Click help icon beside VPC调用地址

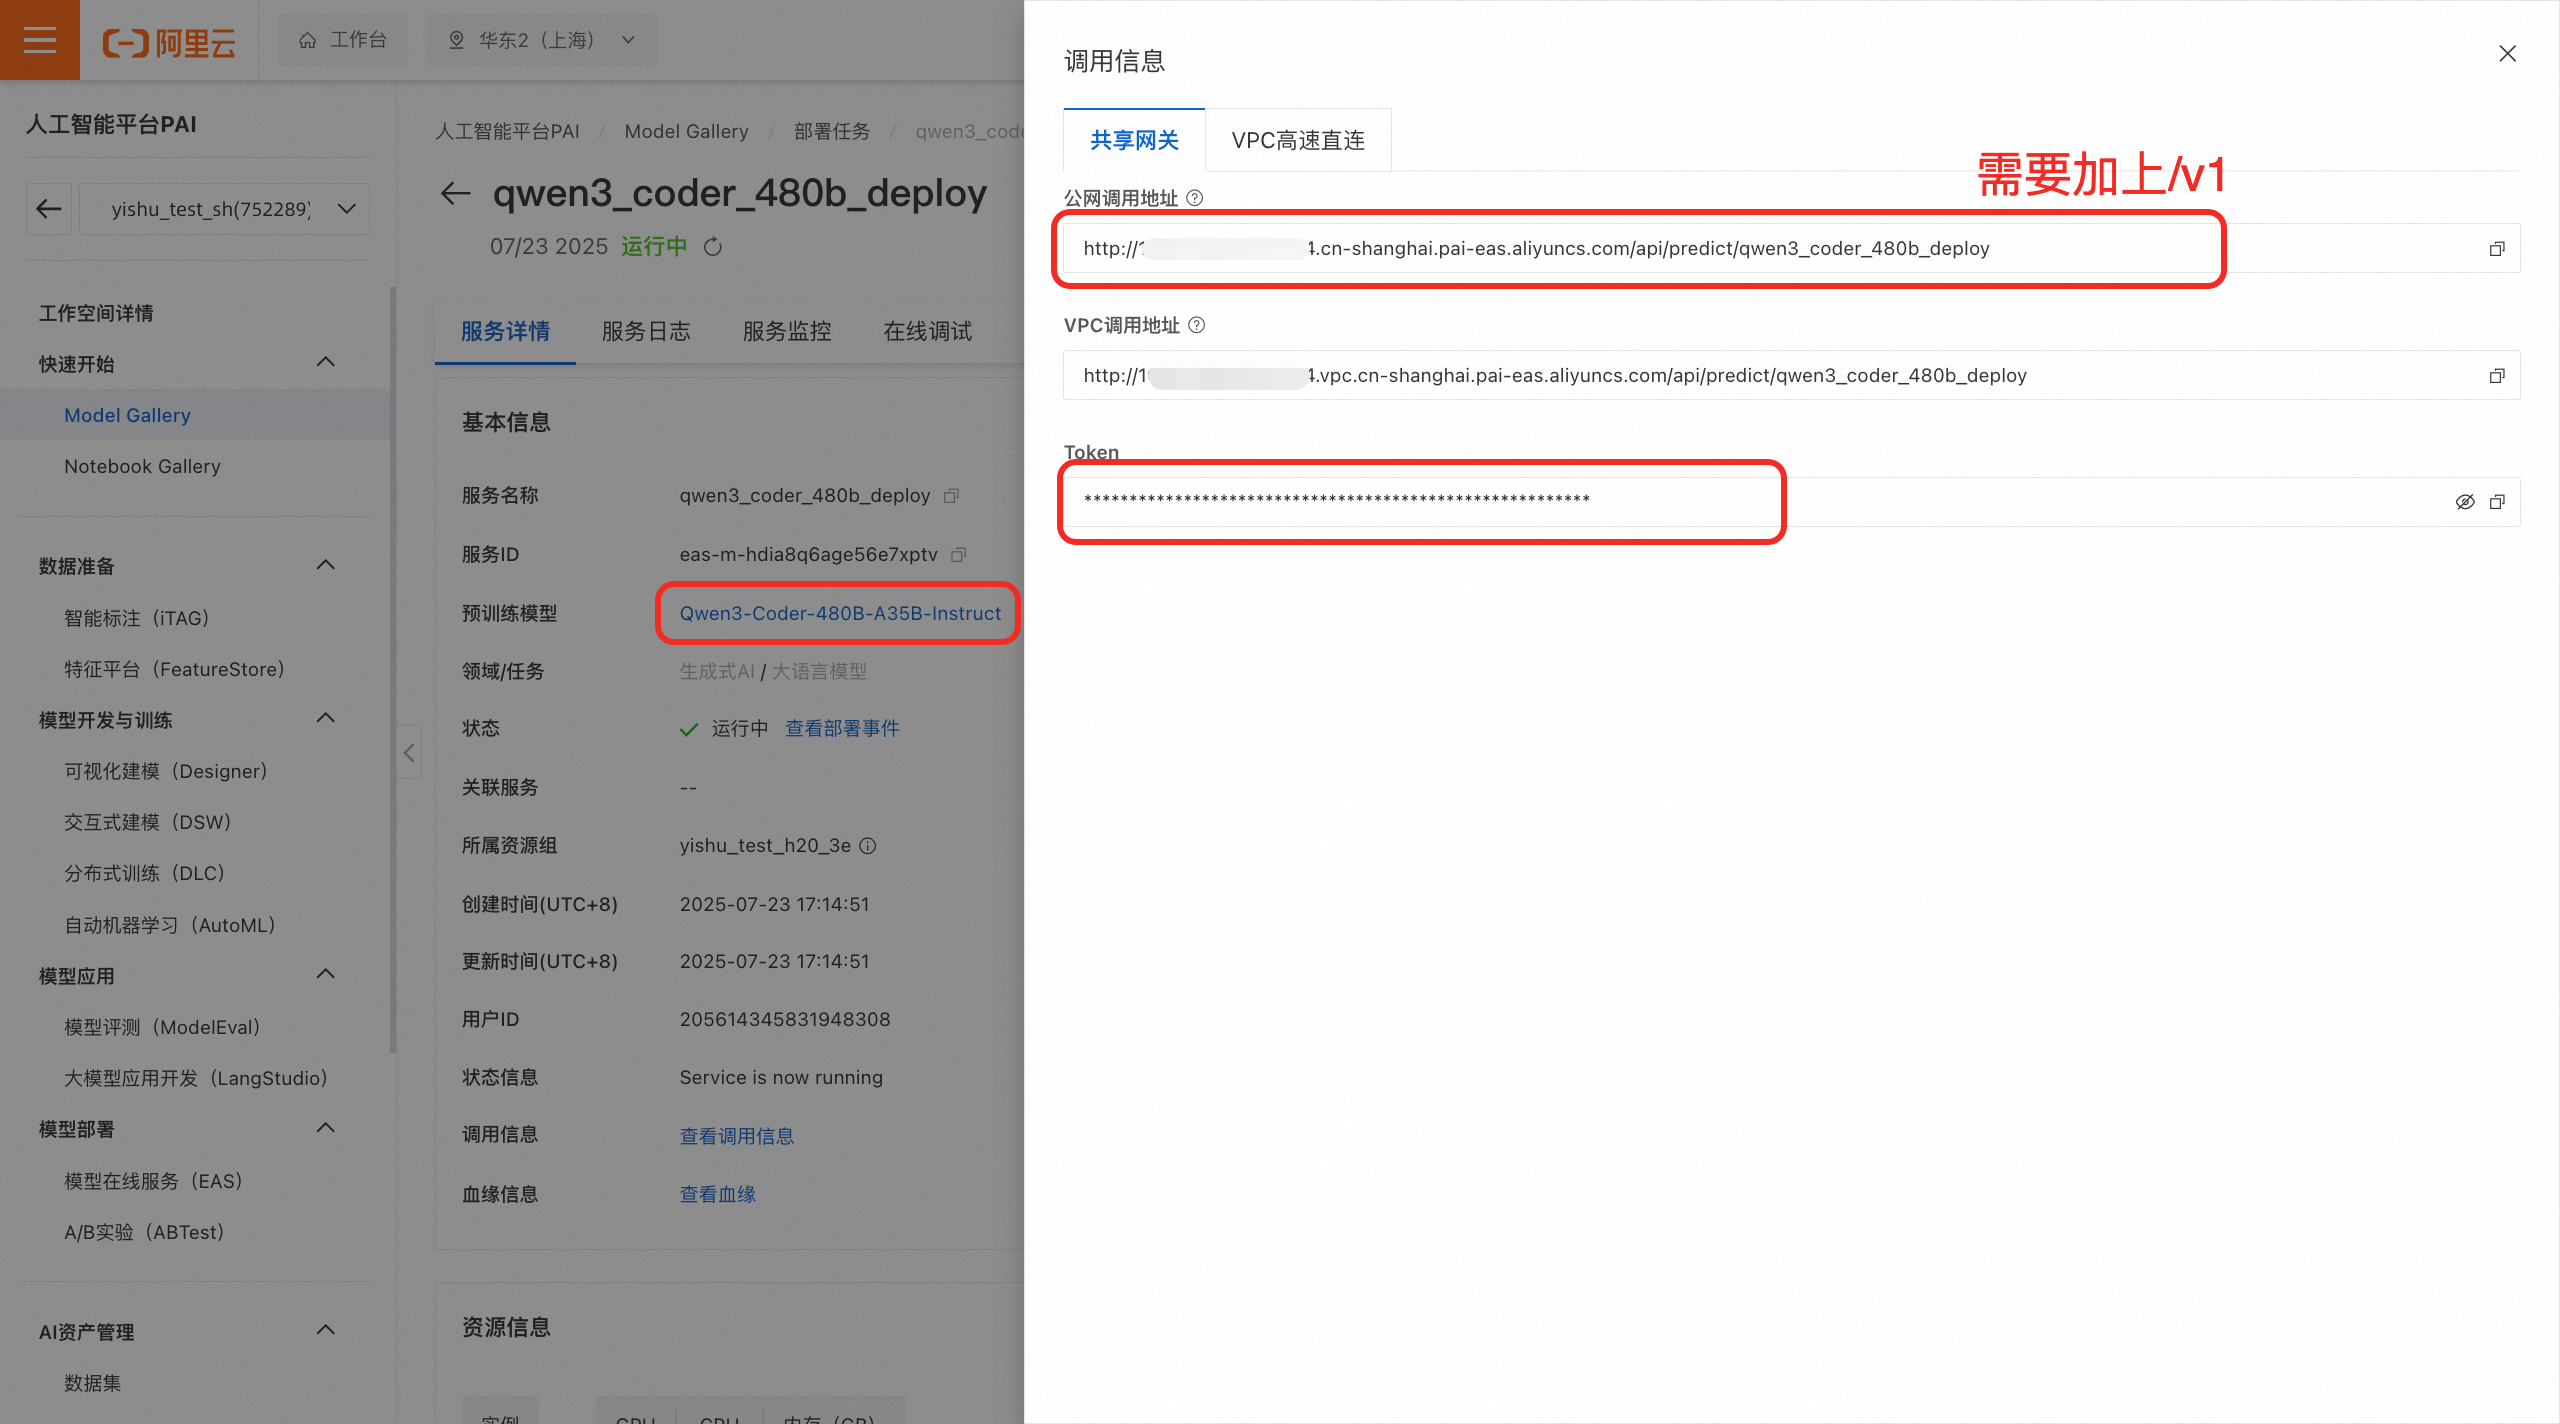1196,325
